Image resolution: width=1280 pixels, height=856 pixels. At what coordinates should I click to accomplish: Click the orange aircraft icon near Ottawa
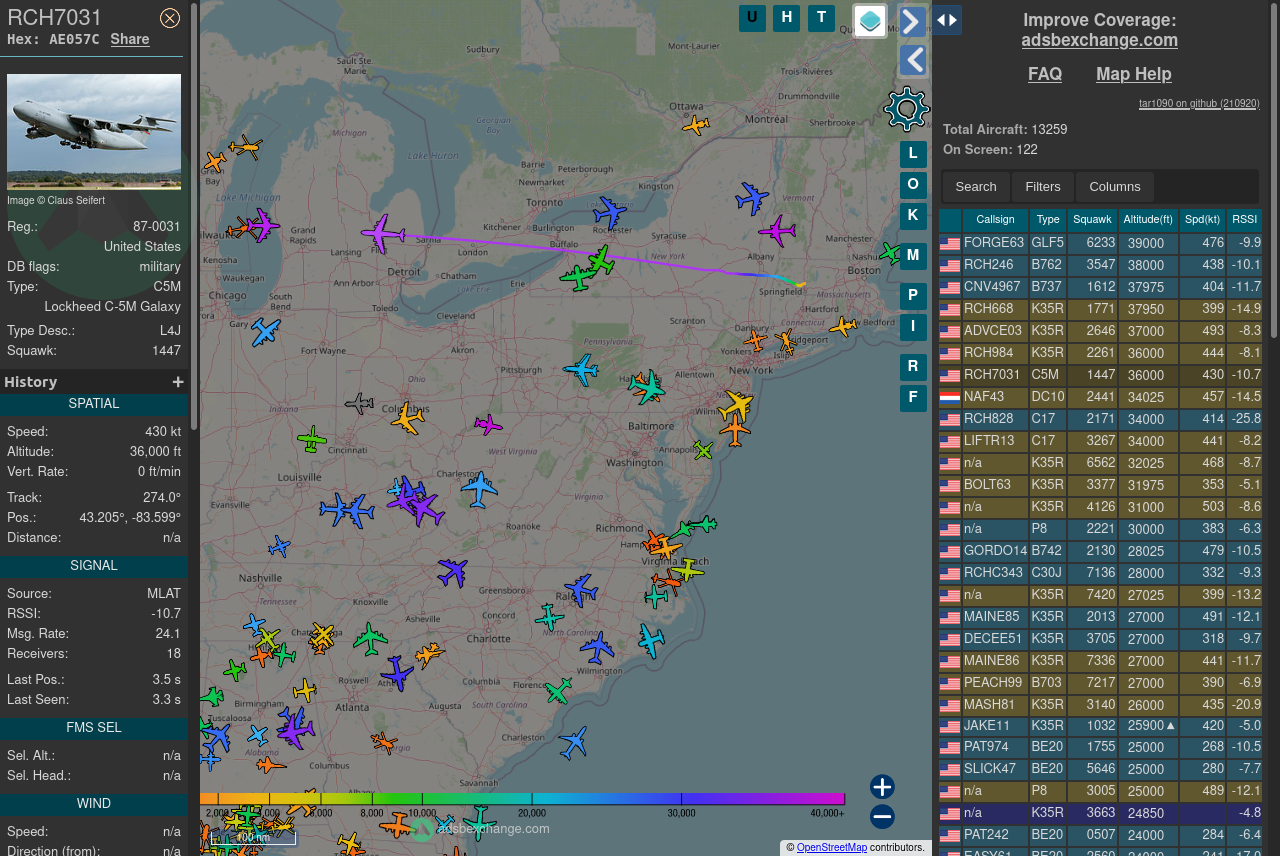(x=695, y=126)
